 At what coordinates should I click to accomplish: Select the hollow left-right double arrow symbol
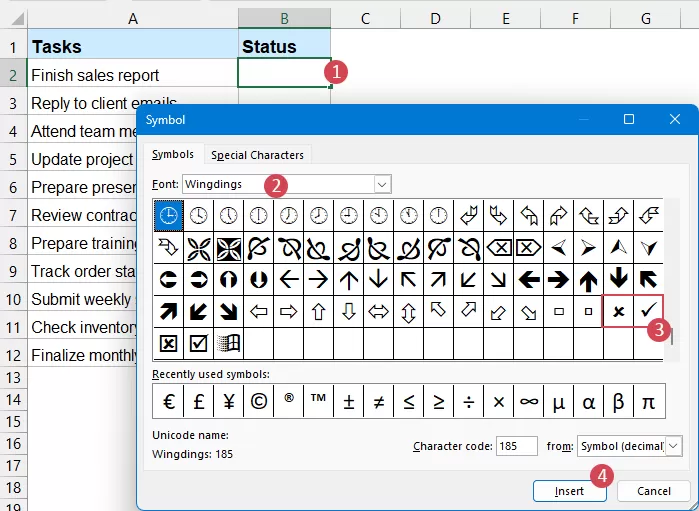click(378, 311)
